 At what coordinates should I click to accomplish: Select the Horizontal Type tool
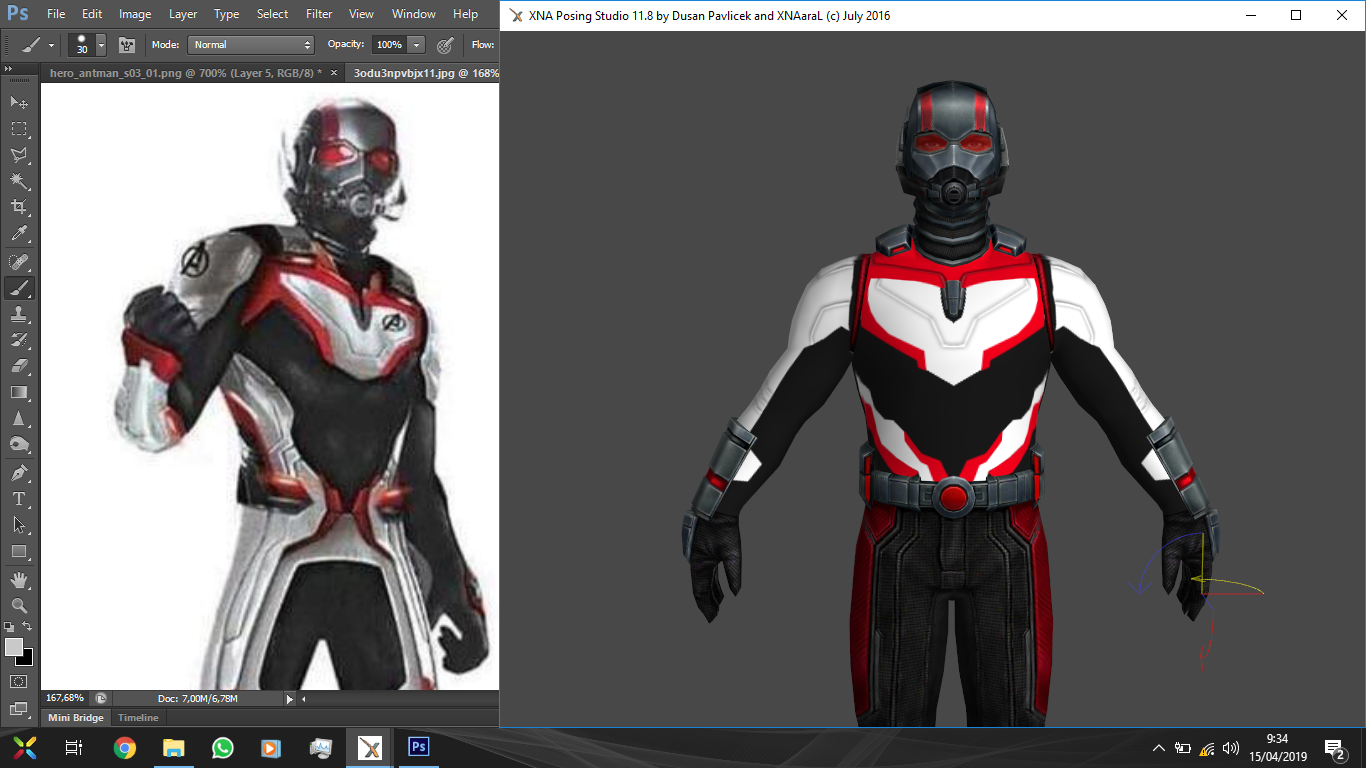(x=19, y=498)
